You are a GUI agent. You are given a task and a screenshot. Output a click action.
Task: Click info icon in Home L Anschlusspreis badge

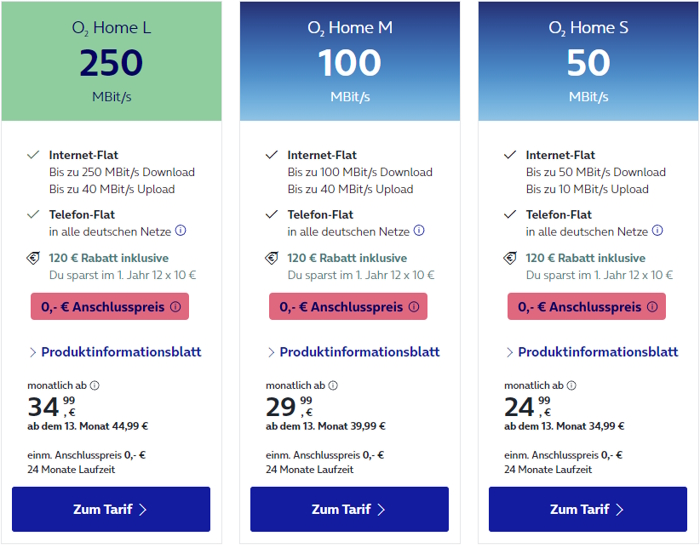click(176, 307)
